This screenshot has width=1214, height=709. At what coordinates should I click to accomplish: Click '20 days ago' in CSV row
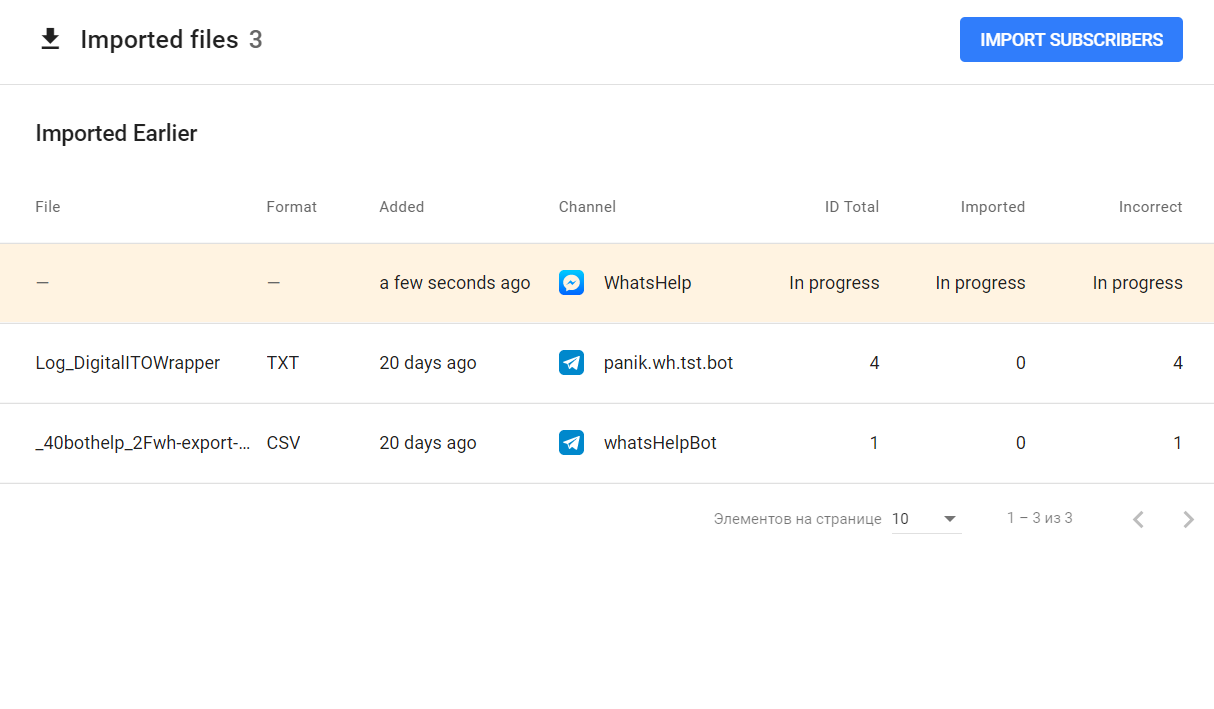428,443
